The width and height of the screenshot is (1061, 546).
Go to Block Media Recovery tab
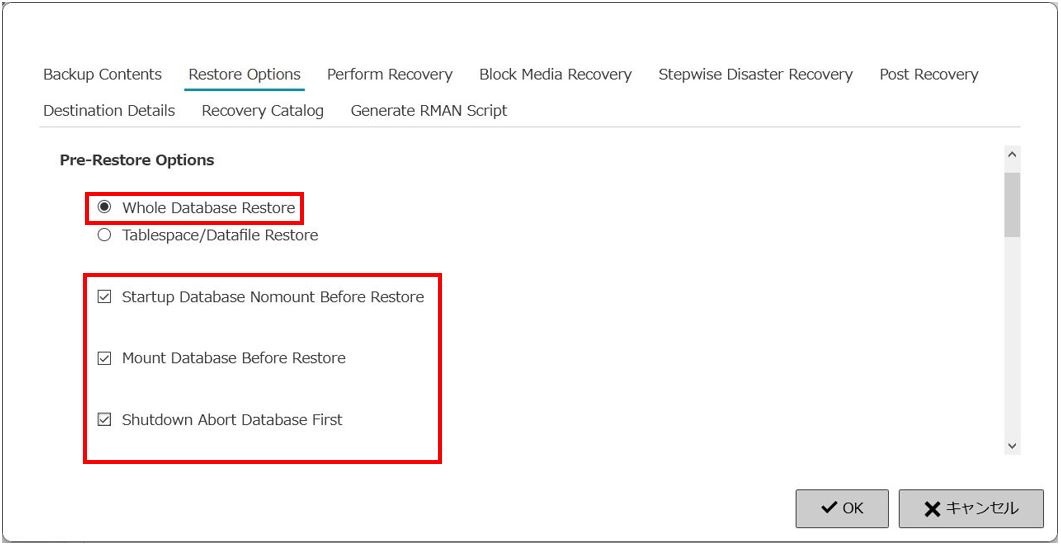[x=556, y=74]
